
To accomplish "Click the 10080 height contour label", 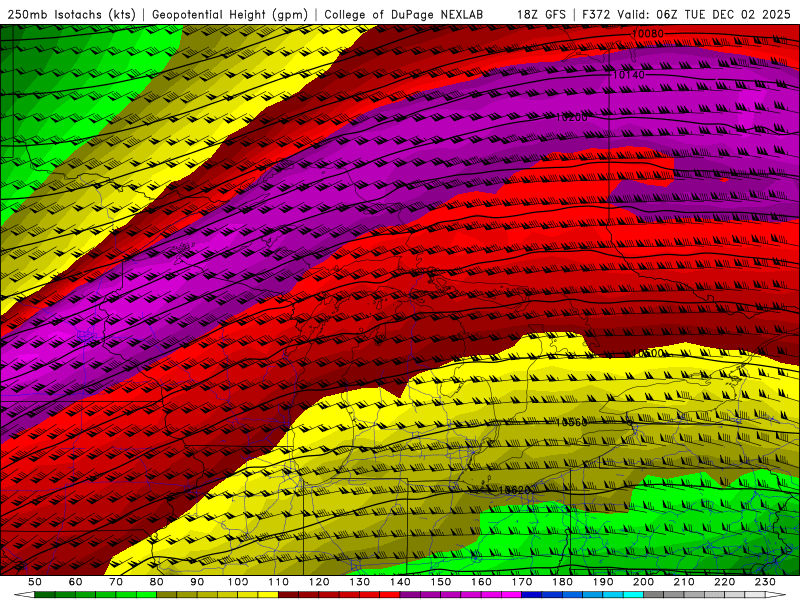I will pyautogui.click(x=648, y=34).
